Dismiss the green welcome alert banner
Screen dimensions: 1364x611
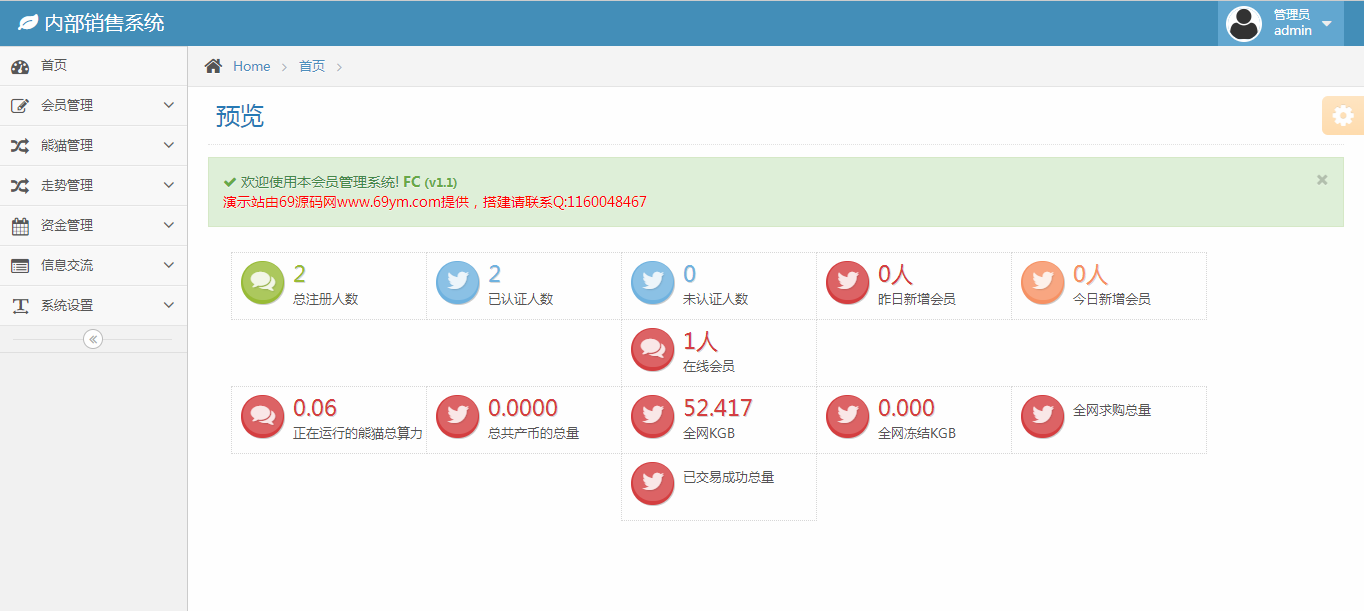(1322, 180)
